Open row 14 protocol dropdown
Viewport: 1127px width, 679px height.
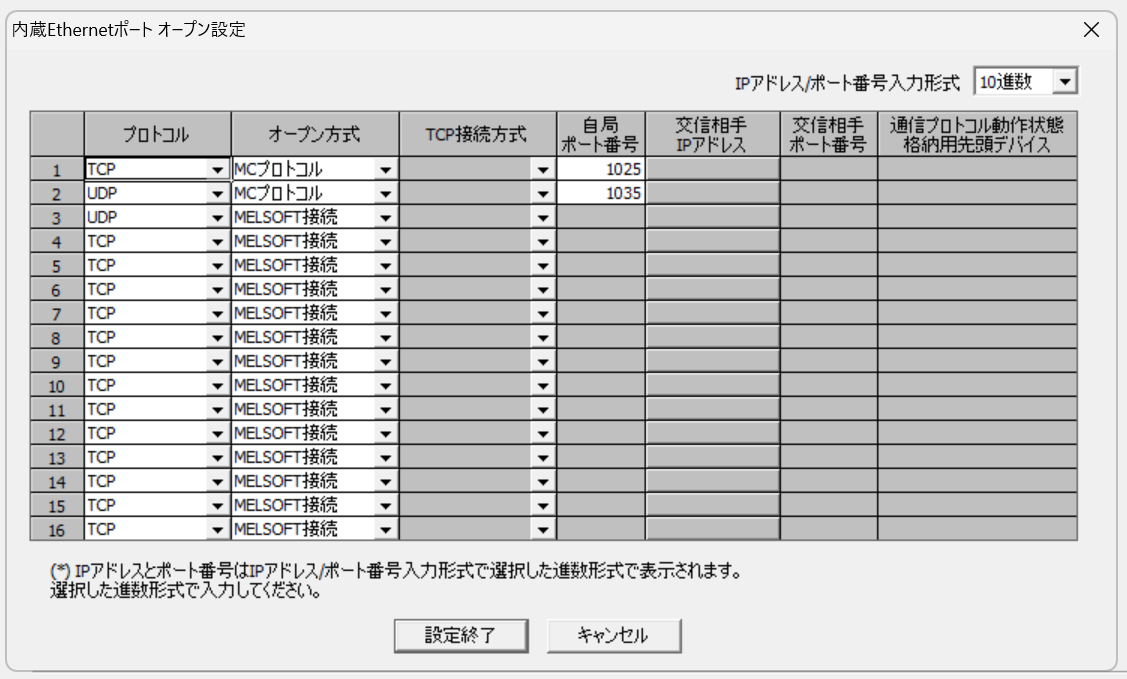click(x=216, y=481)
